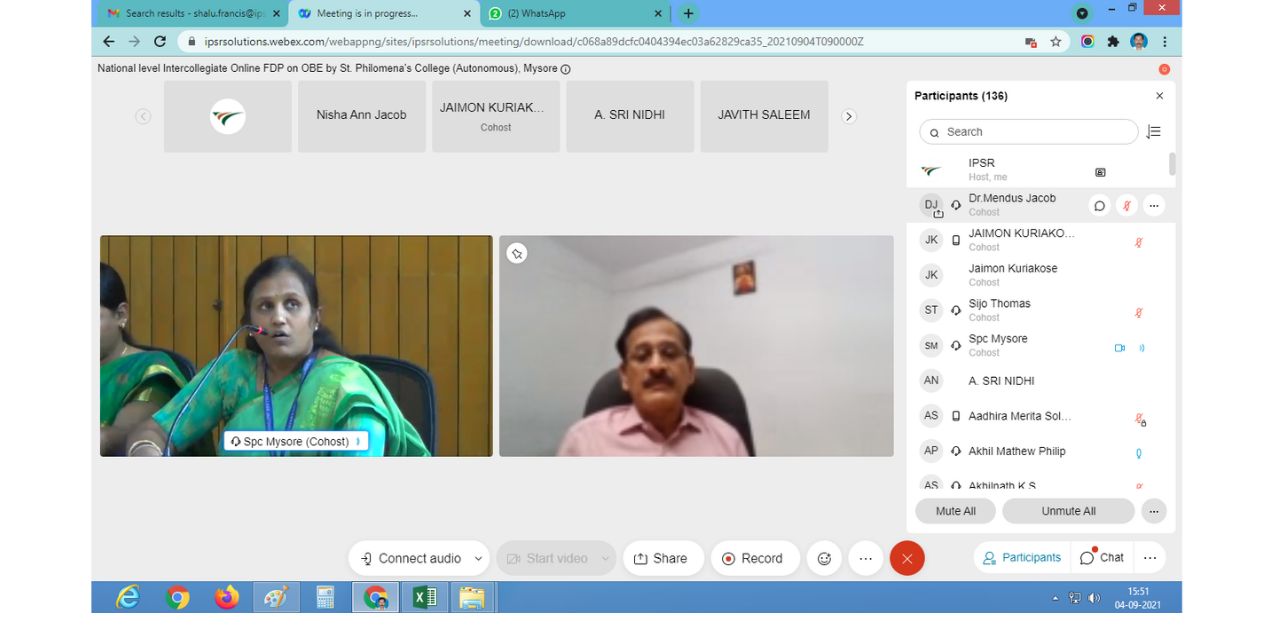Click the red leave meeting button
This screenshot has width=1280, height=620.
pyautogui.click(x=907, y=559)
